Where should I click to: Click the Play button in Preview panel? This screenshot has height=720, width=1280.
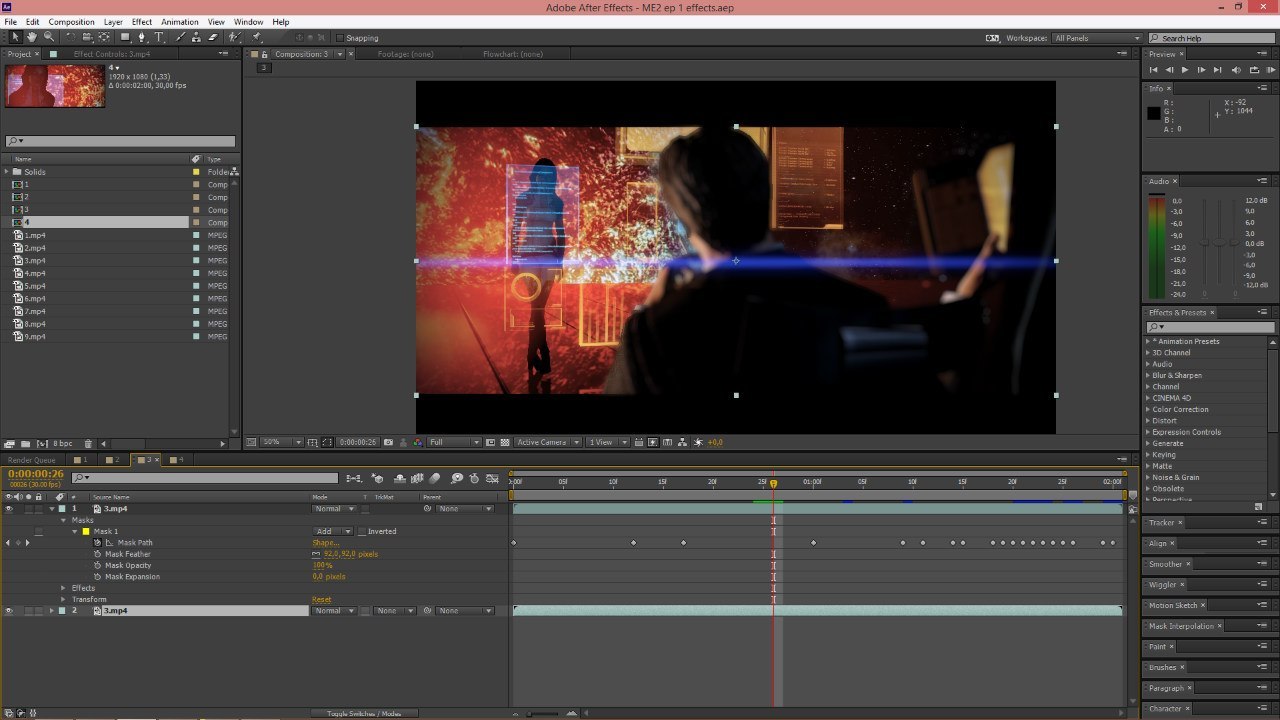[x=1185, y=70]
